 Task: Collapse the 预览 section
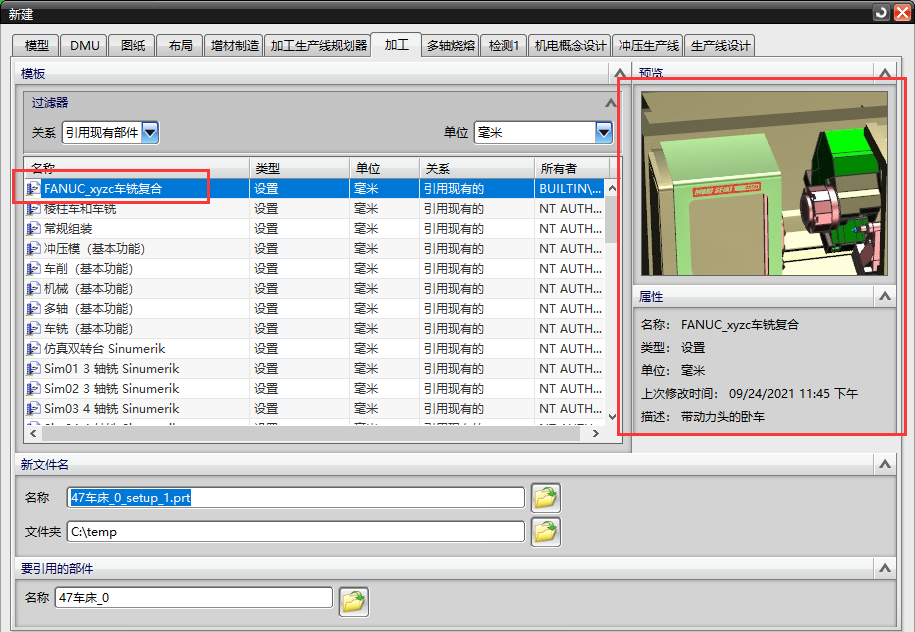(885, 73)
